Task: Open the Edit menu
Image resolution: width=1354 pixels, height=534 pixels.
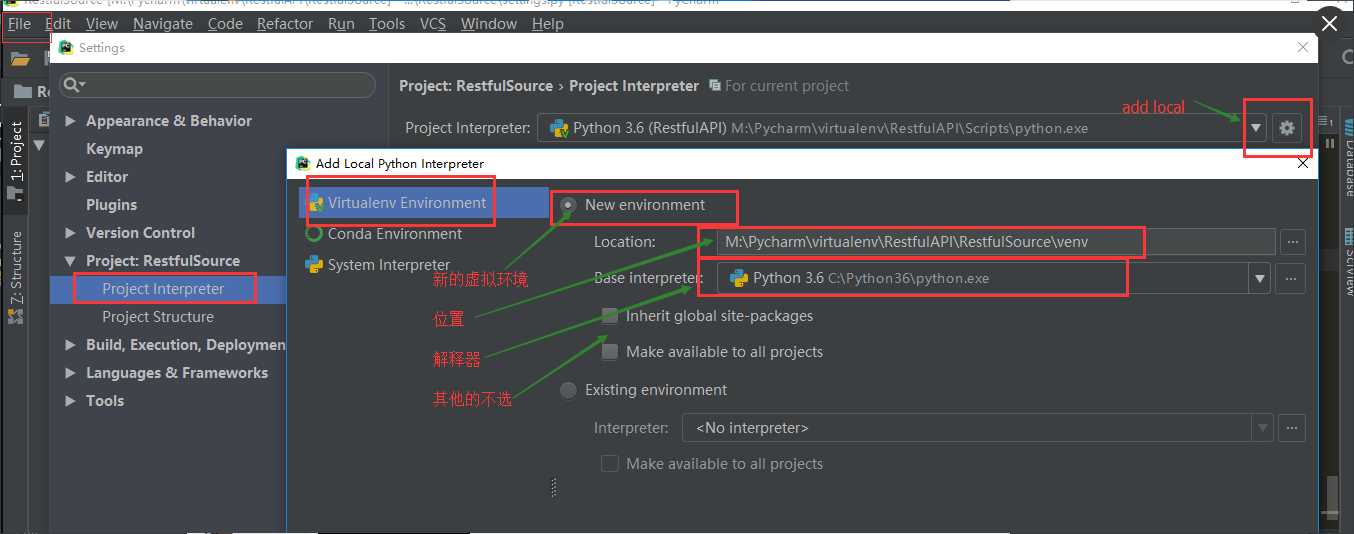Action: [x=58, y=24]
